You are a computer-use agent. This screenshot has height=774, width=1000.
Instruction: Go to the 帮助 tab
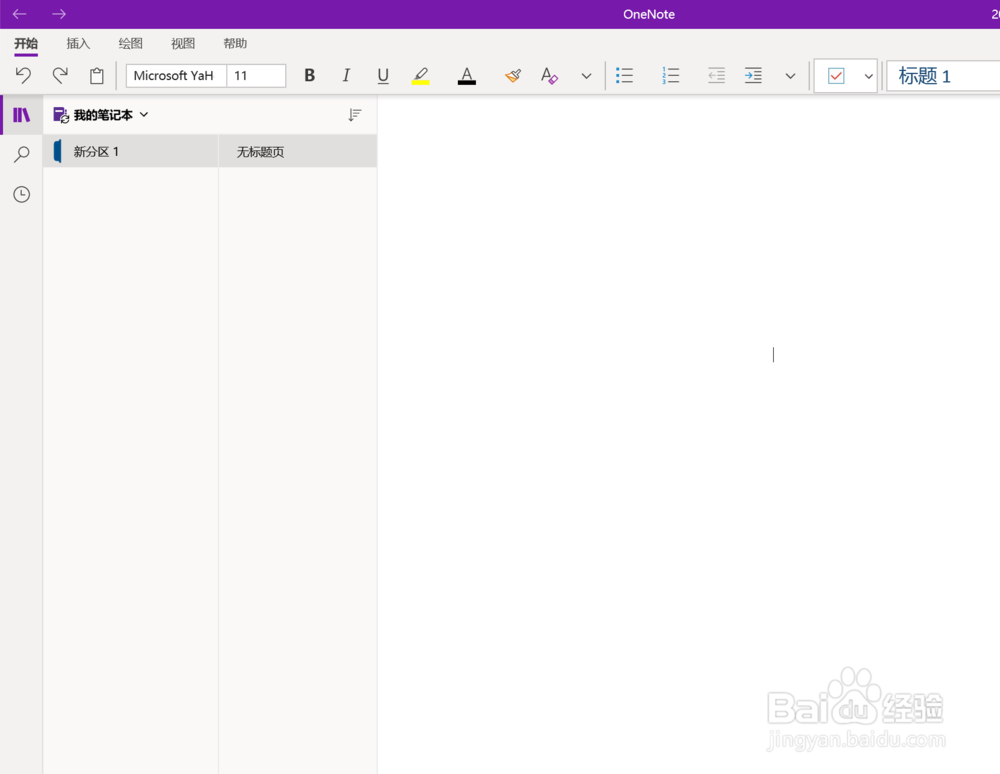tap(235, 43)
